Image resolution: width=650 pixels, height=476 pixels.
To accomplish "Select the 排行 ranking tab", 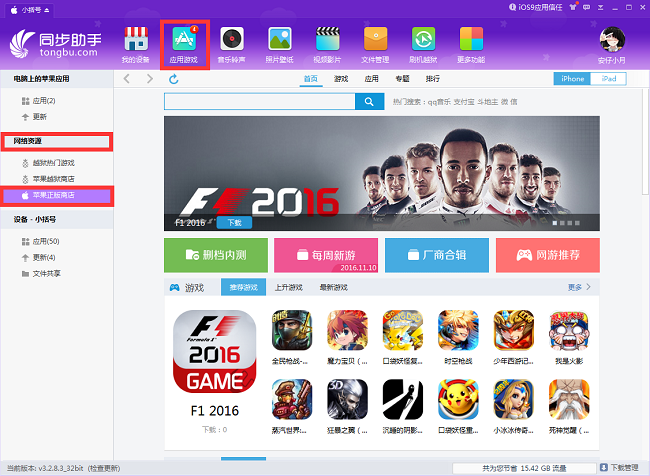I will tap(432, 79).
